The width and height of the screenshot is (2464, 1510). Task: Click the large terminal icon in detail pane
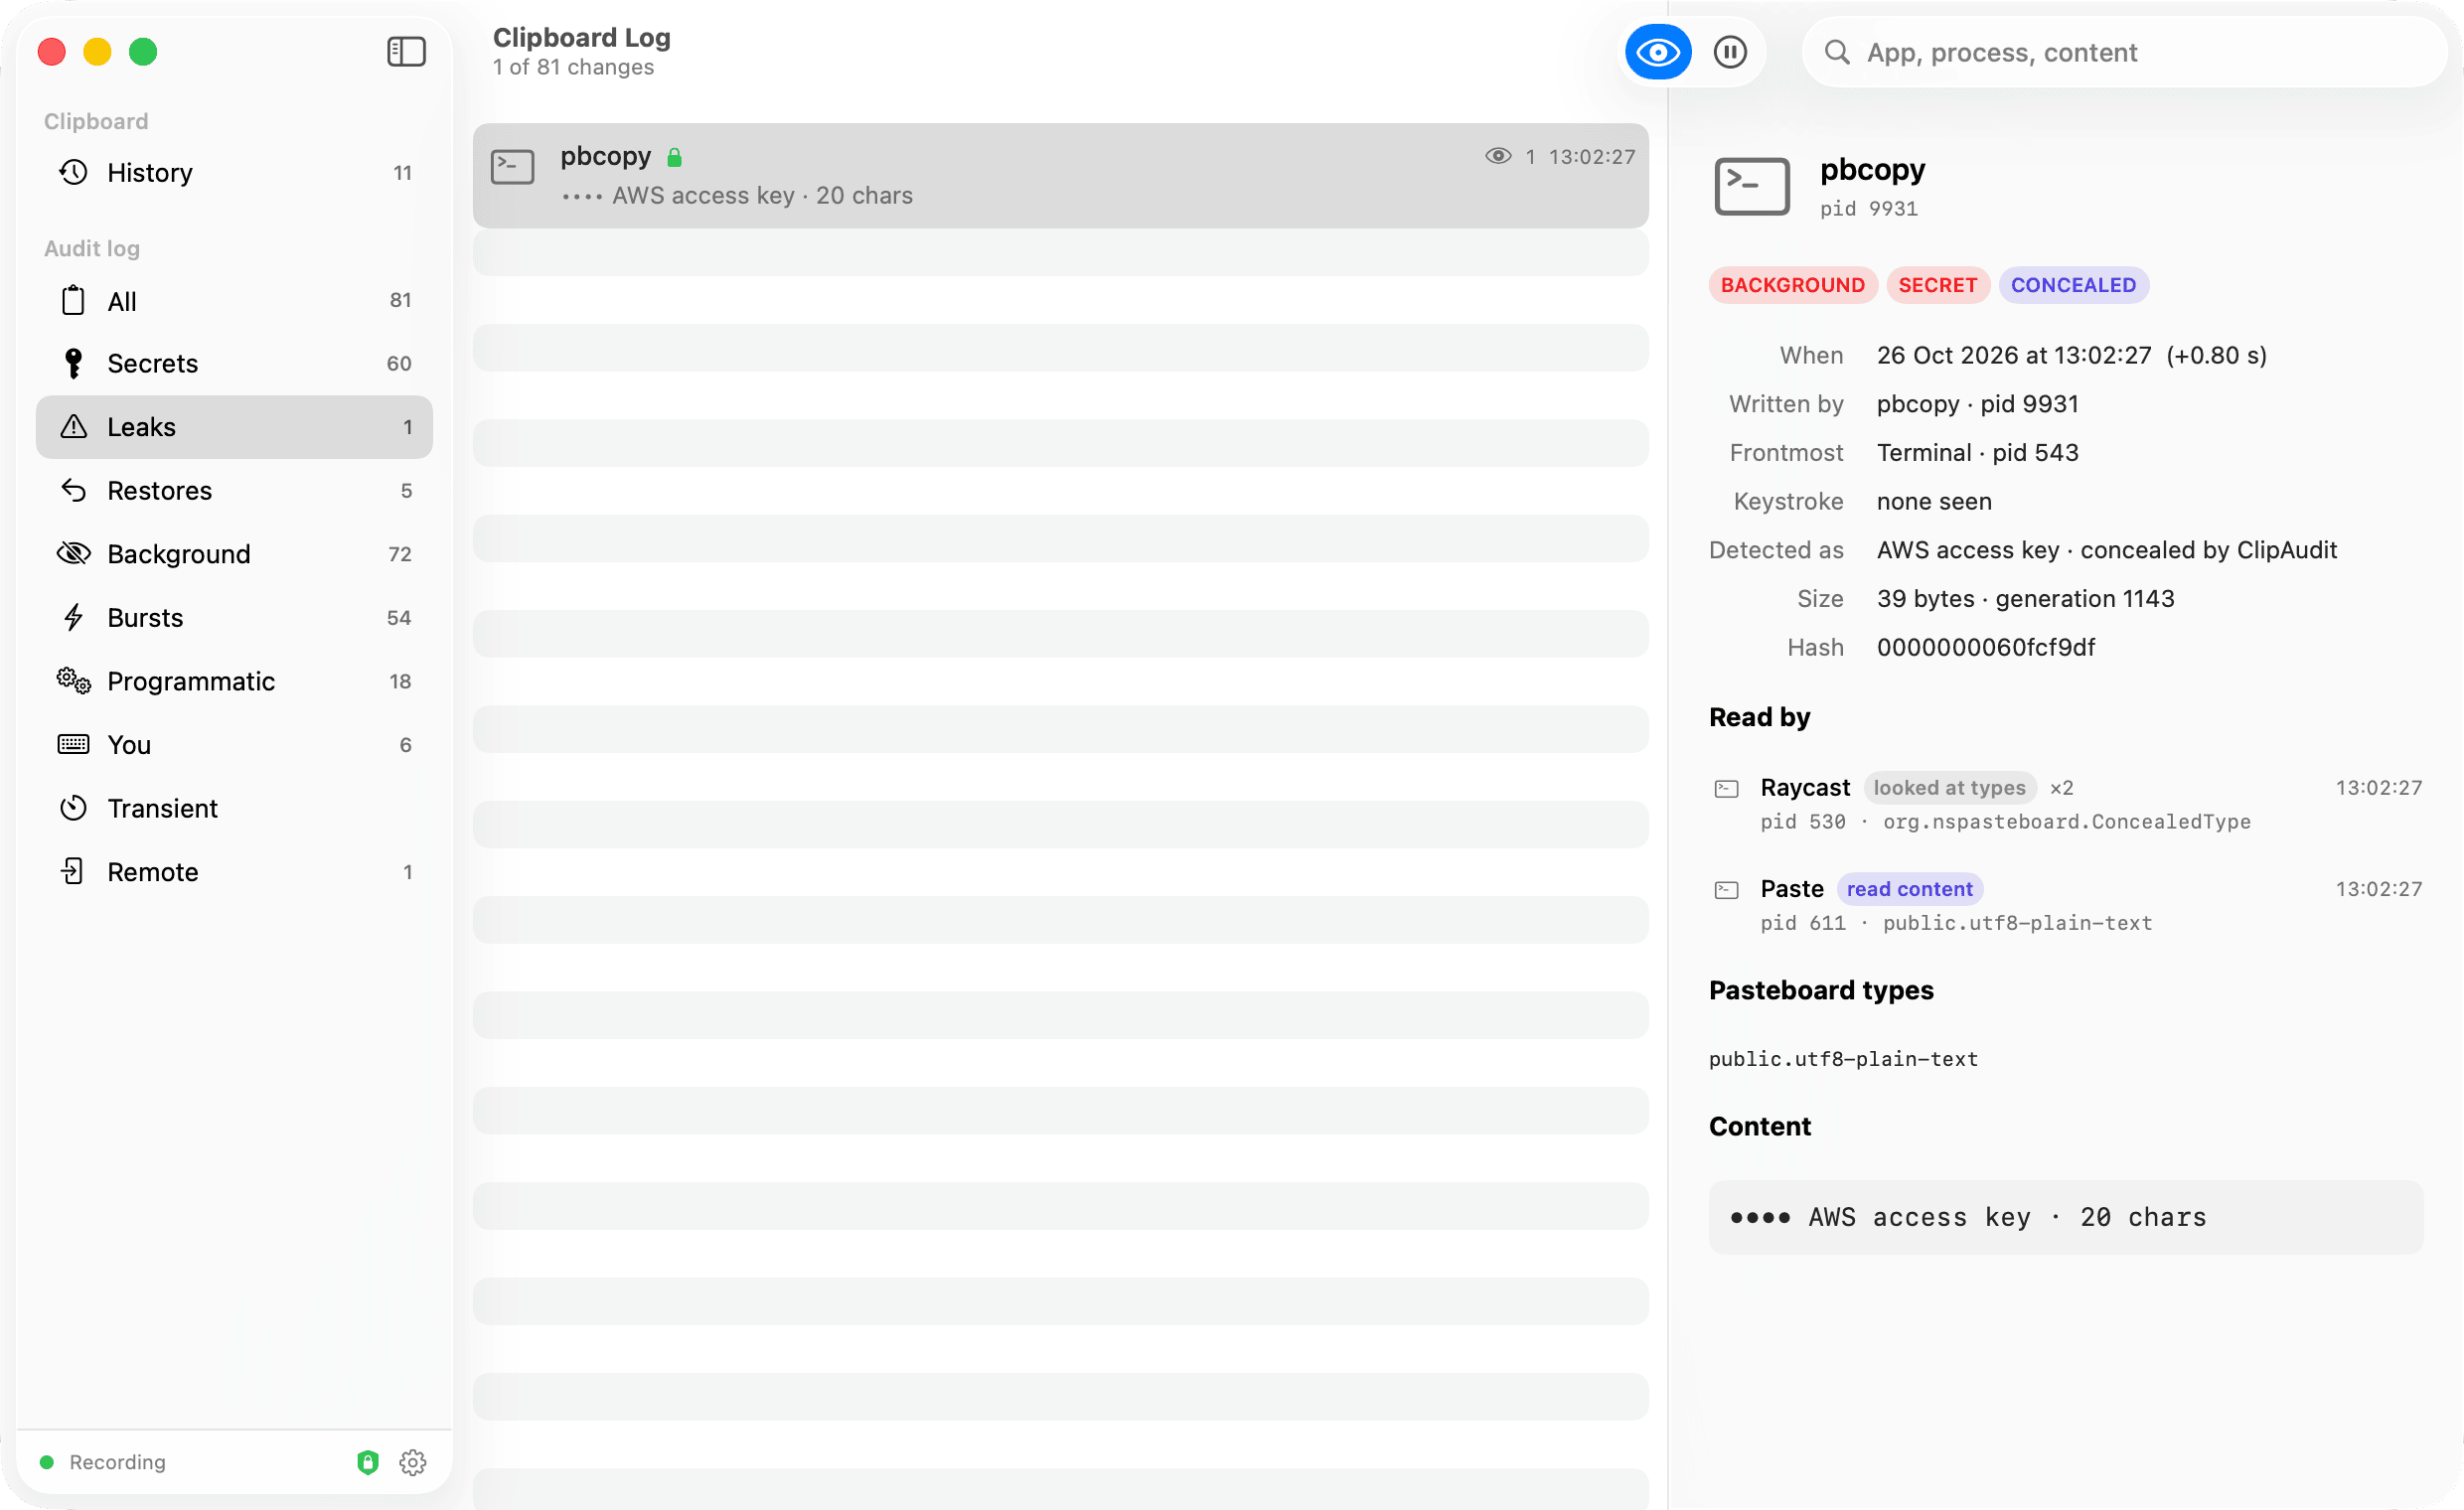click(1752, 187)
